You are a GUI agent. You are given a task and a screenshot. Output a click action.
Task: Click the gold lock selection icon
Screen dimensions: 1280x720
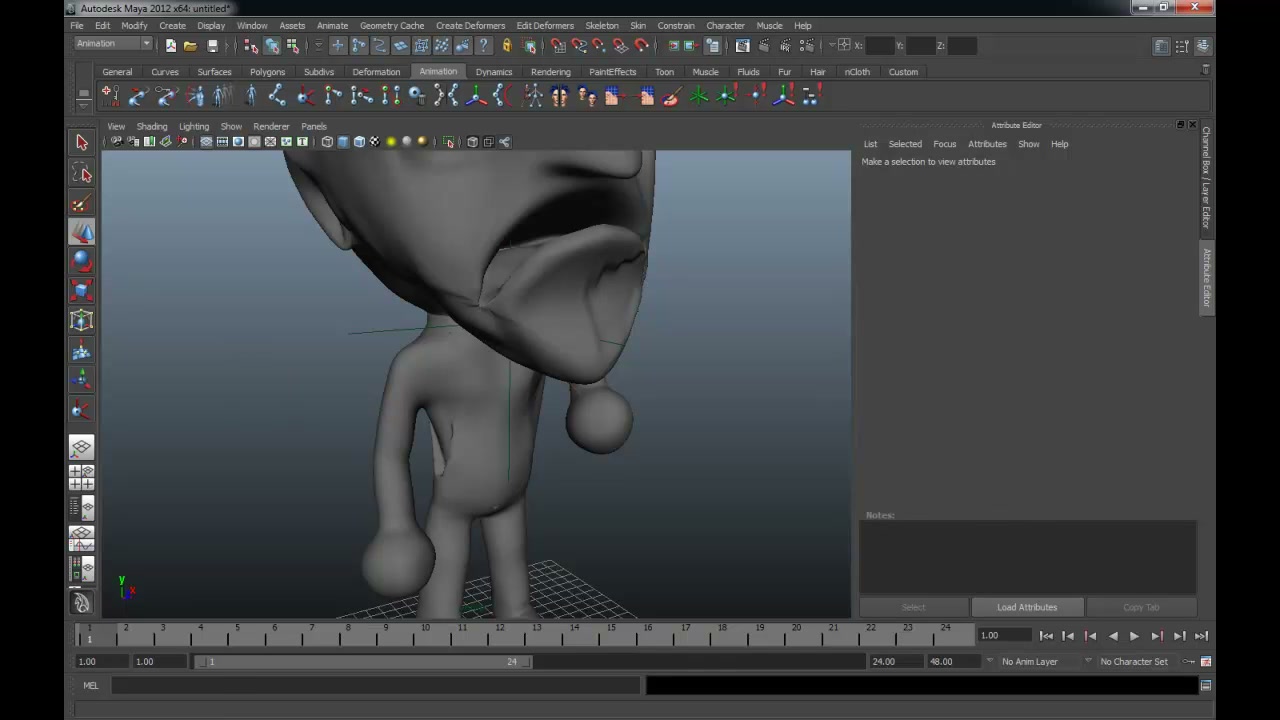click(507, 45)
